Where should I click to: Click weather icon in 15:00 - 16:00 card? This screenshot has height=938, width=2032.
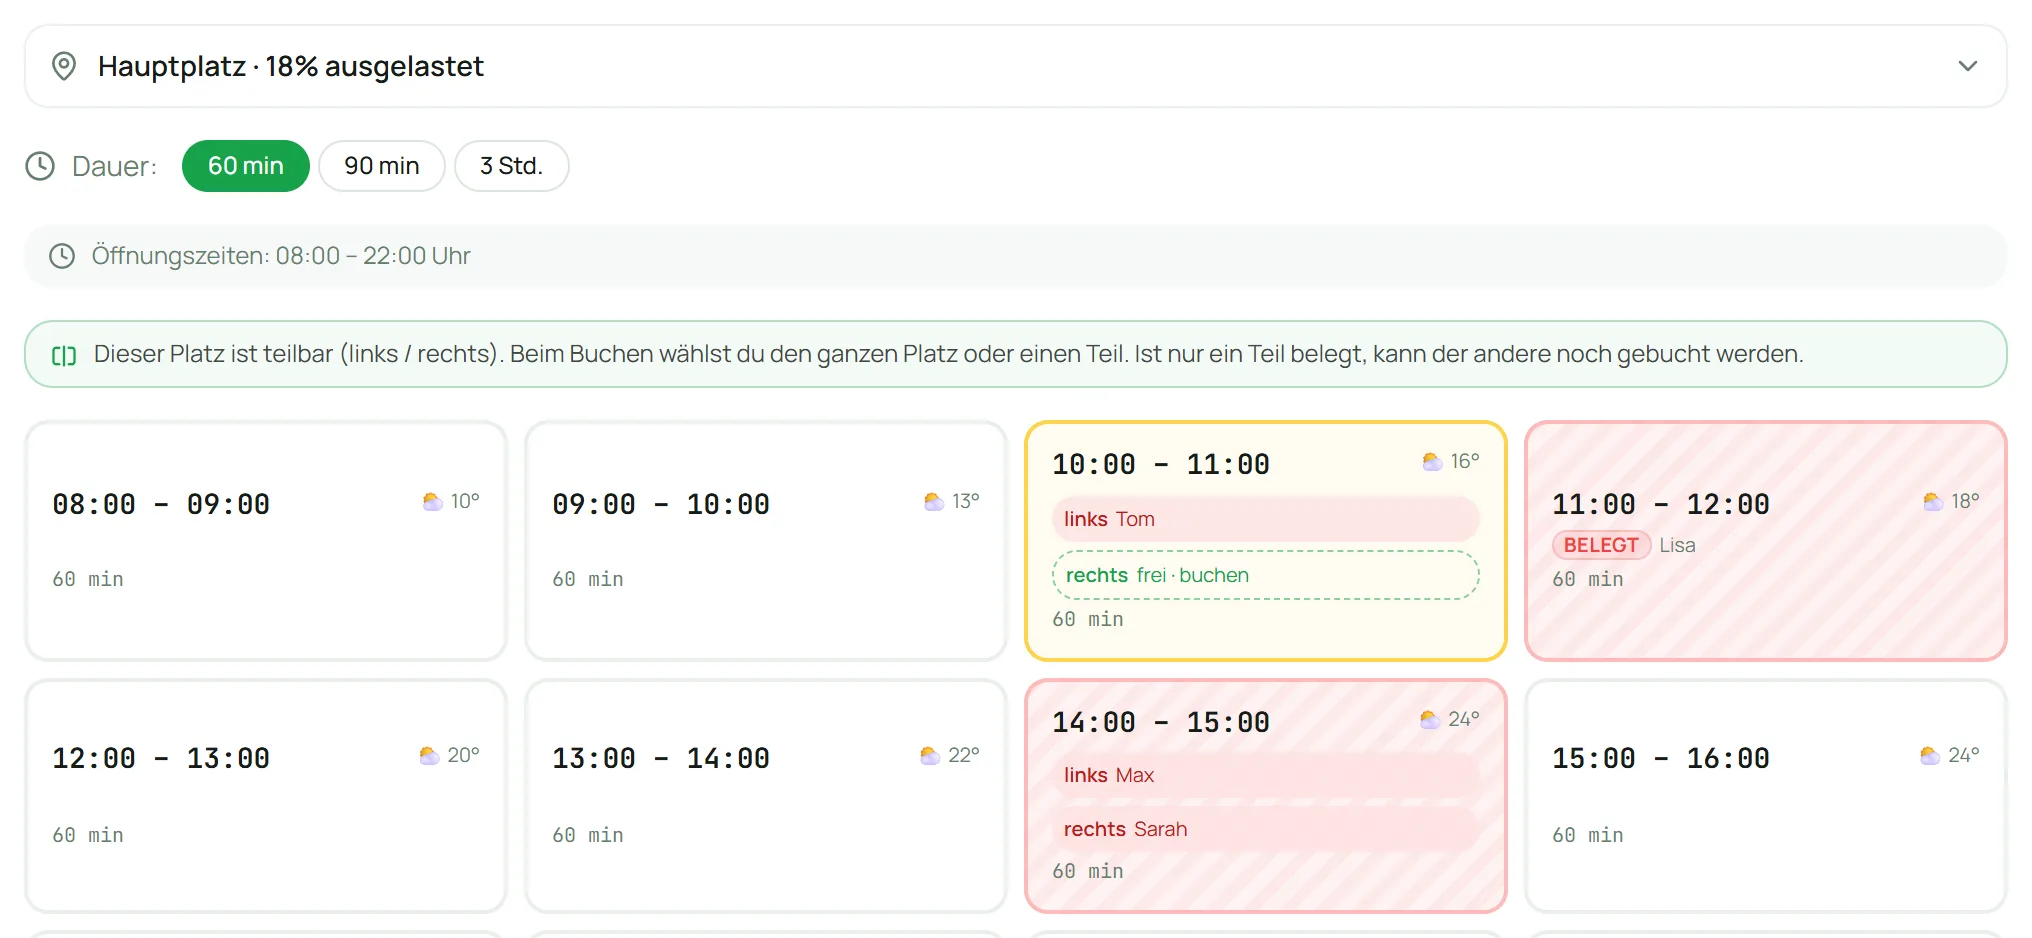click(1930, 755)
